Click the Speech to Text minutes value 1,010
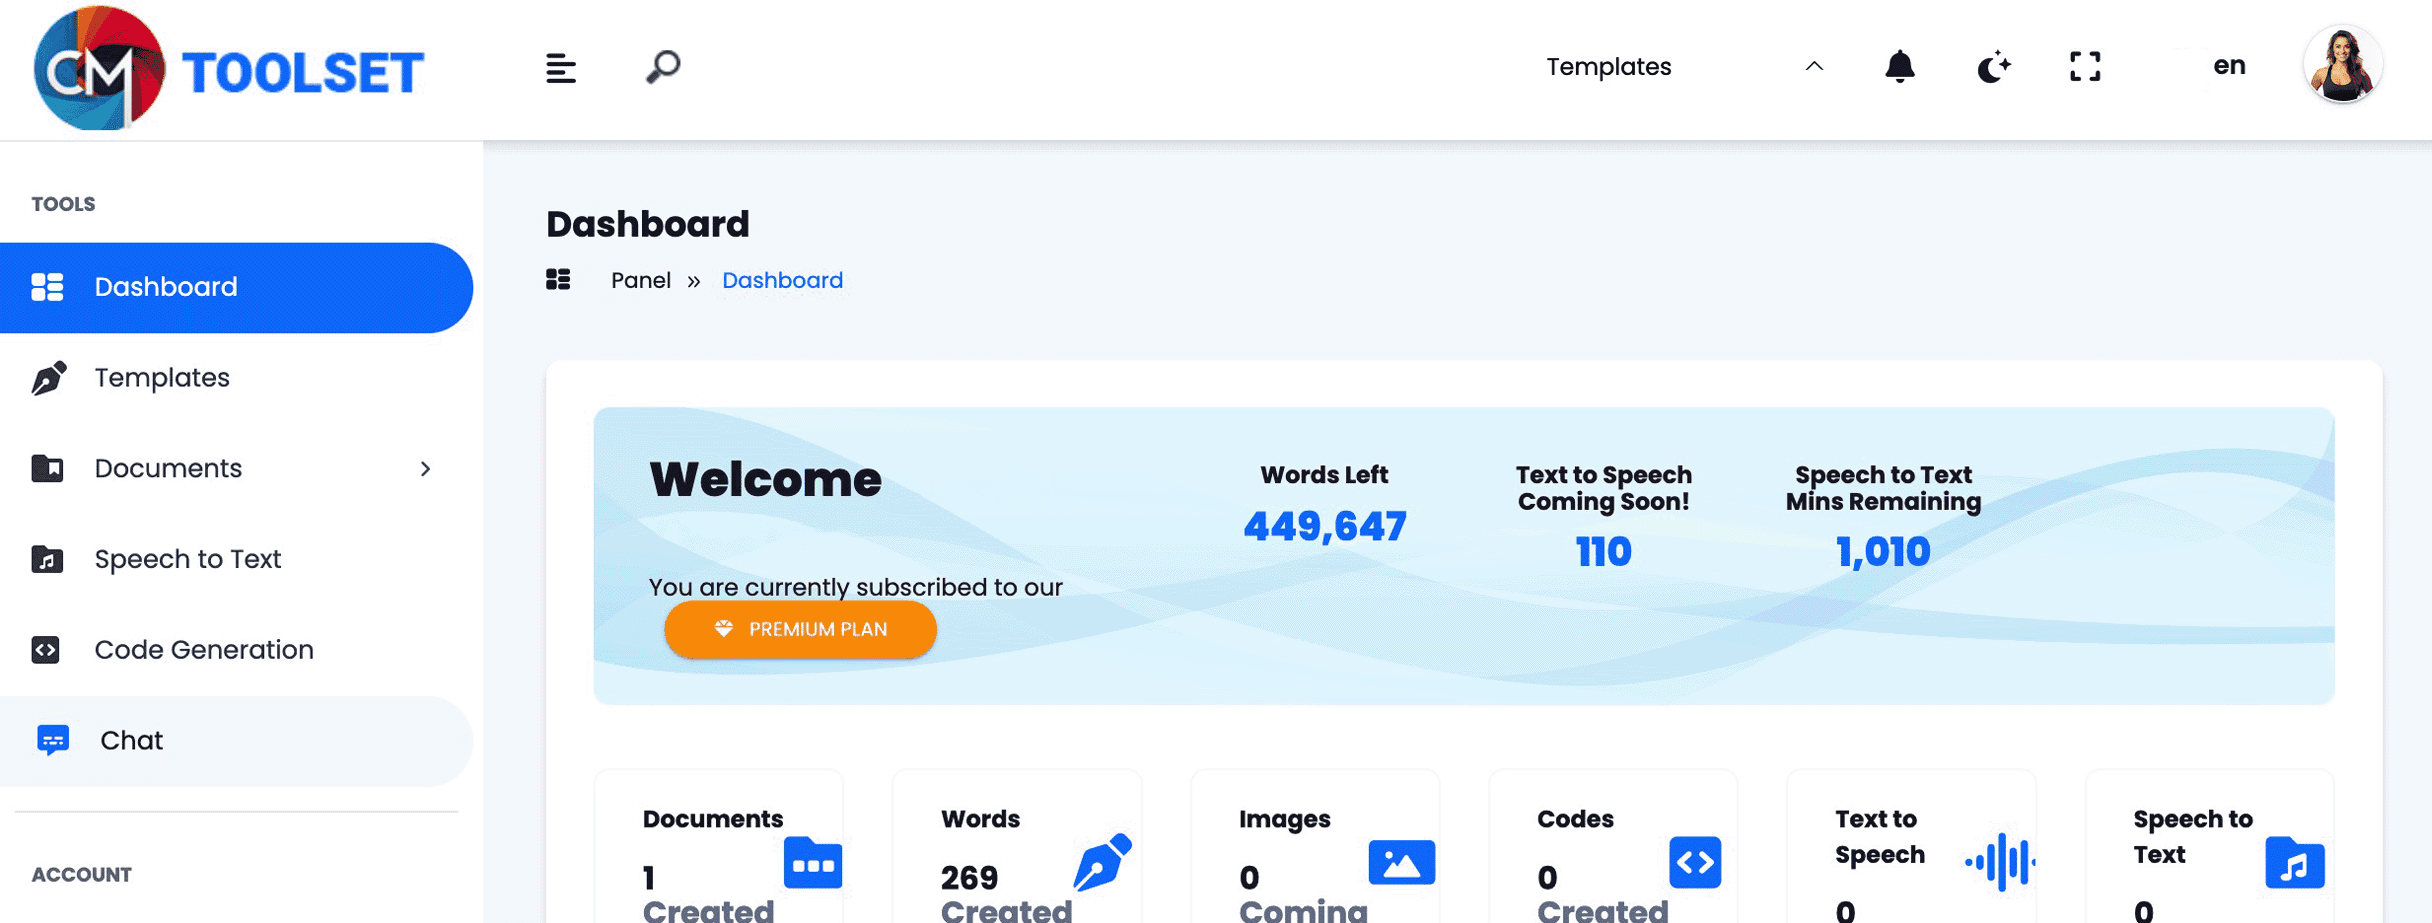Image resolution: width=2432 pixels, height=923 pixels. tap(1883, 552)
